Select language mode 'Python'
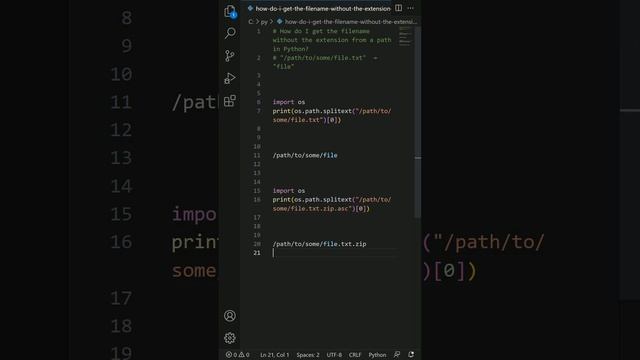 tap(377, 355)
